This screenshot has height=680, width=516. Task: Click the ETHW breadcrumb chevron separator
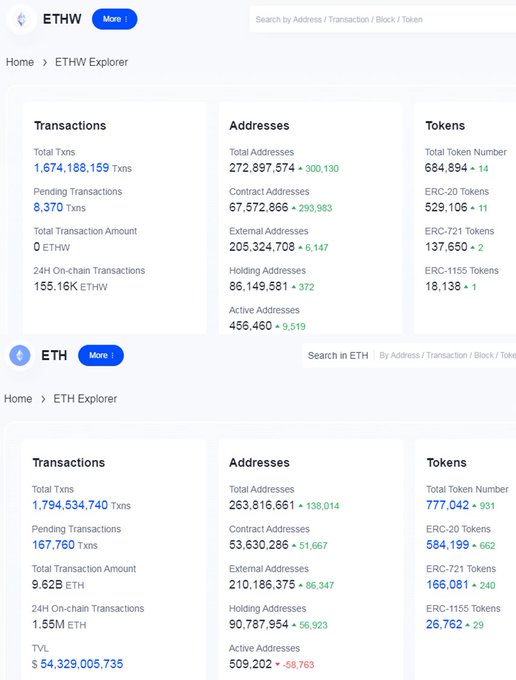45,62
